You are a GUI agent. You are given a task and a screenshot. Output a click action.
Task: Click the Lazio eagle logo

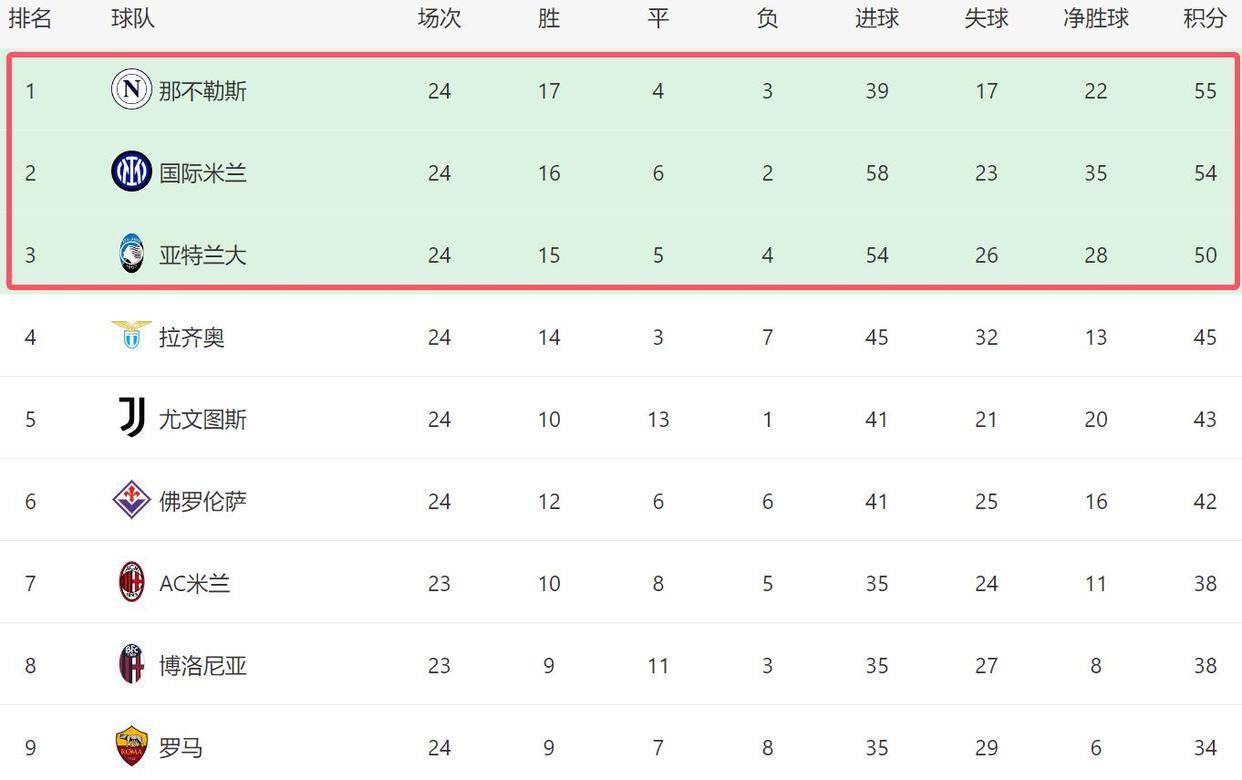[131, 336]
